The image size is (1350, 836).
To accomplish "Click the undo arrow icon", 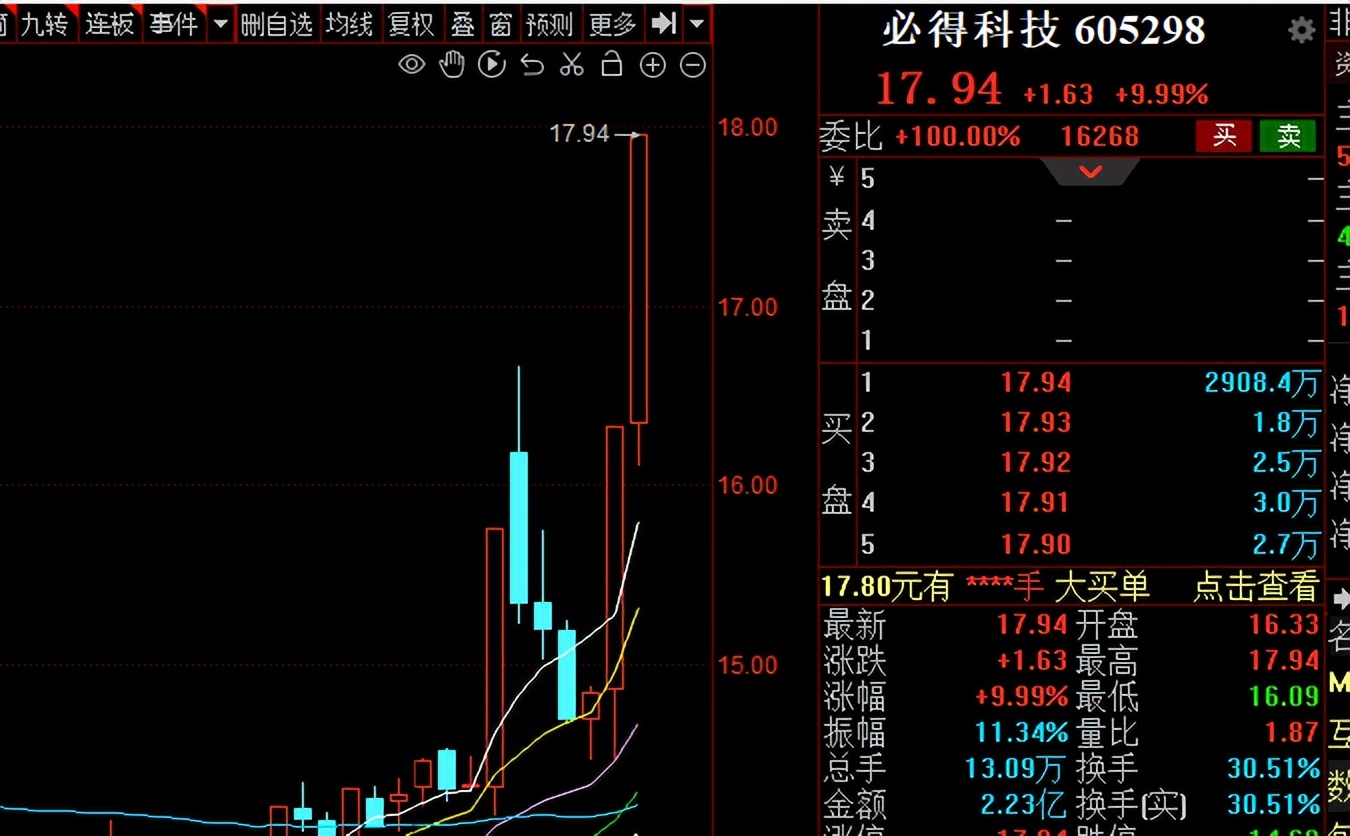I will point(531,64).
